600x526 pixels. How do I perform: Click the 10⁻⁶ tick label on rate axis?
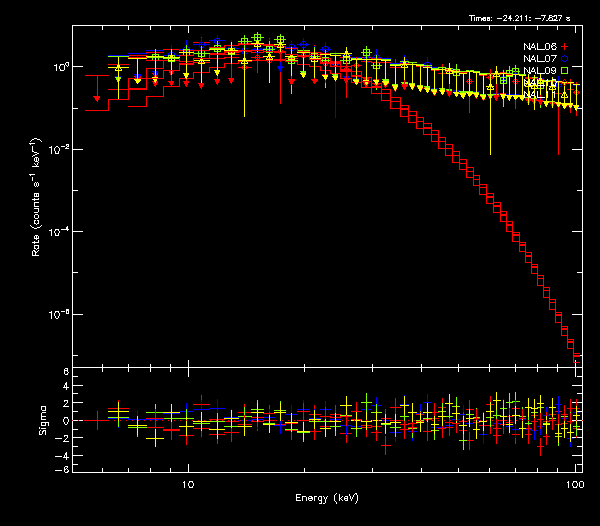(x=58, y=314)
